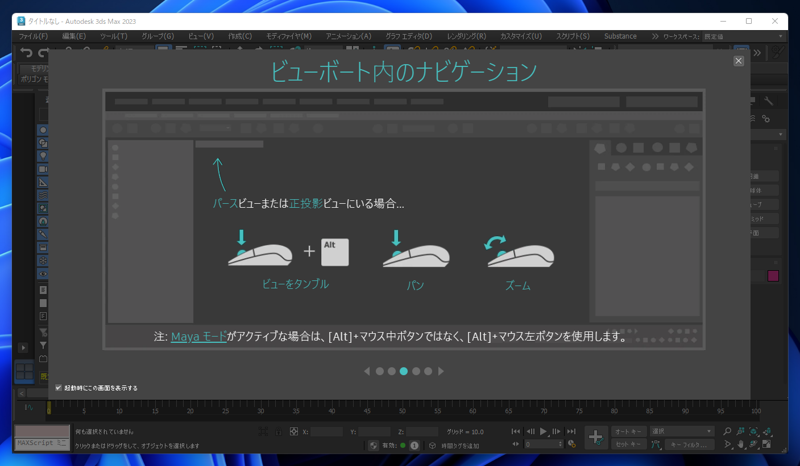The height and width of the screenshot is (466, 800).
Task: Click the X coordinate input field
Action: tap(327, 432)
